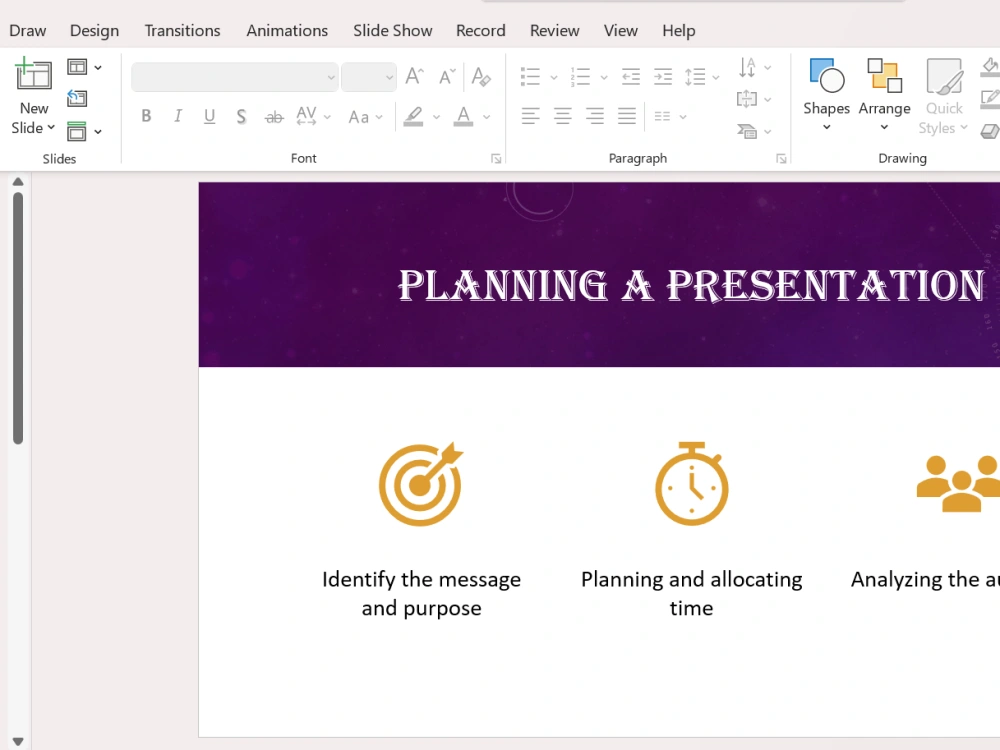
Task: Clear all formatting with eraser icon
Action: [481, 77]
